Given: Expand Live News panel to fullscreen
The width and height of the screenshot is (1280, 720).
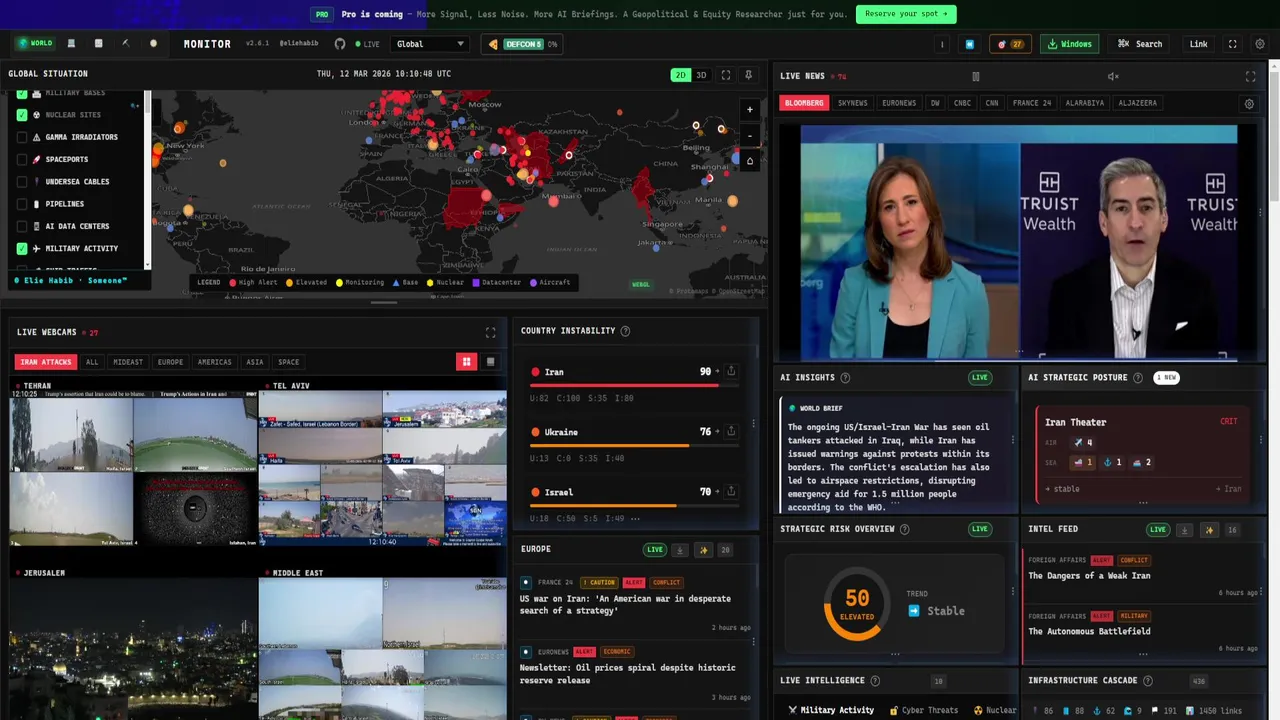Looking at the screenshot, I should click(1250, 76).
